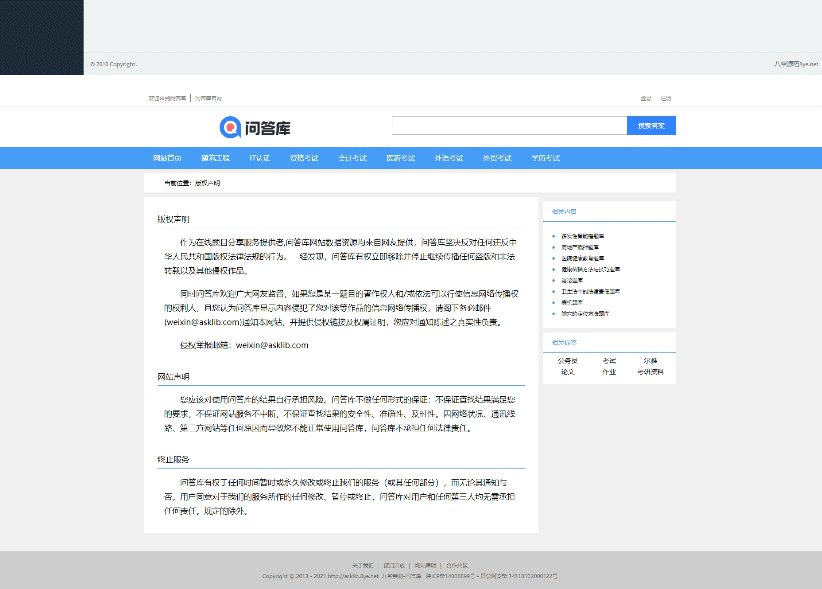Open the 学历考试 navigation item
822x589 pixels.
coord(546,158)
